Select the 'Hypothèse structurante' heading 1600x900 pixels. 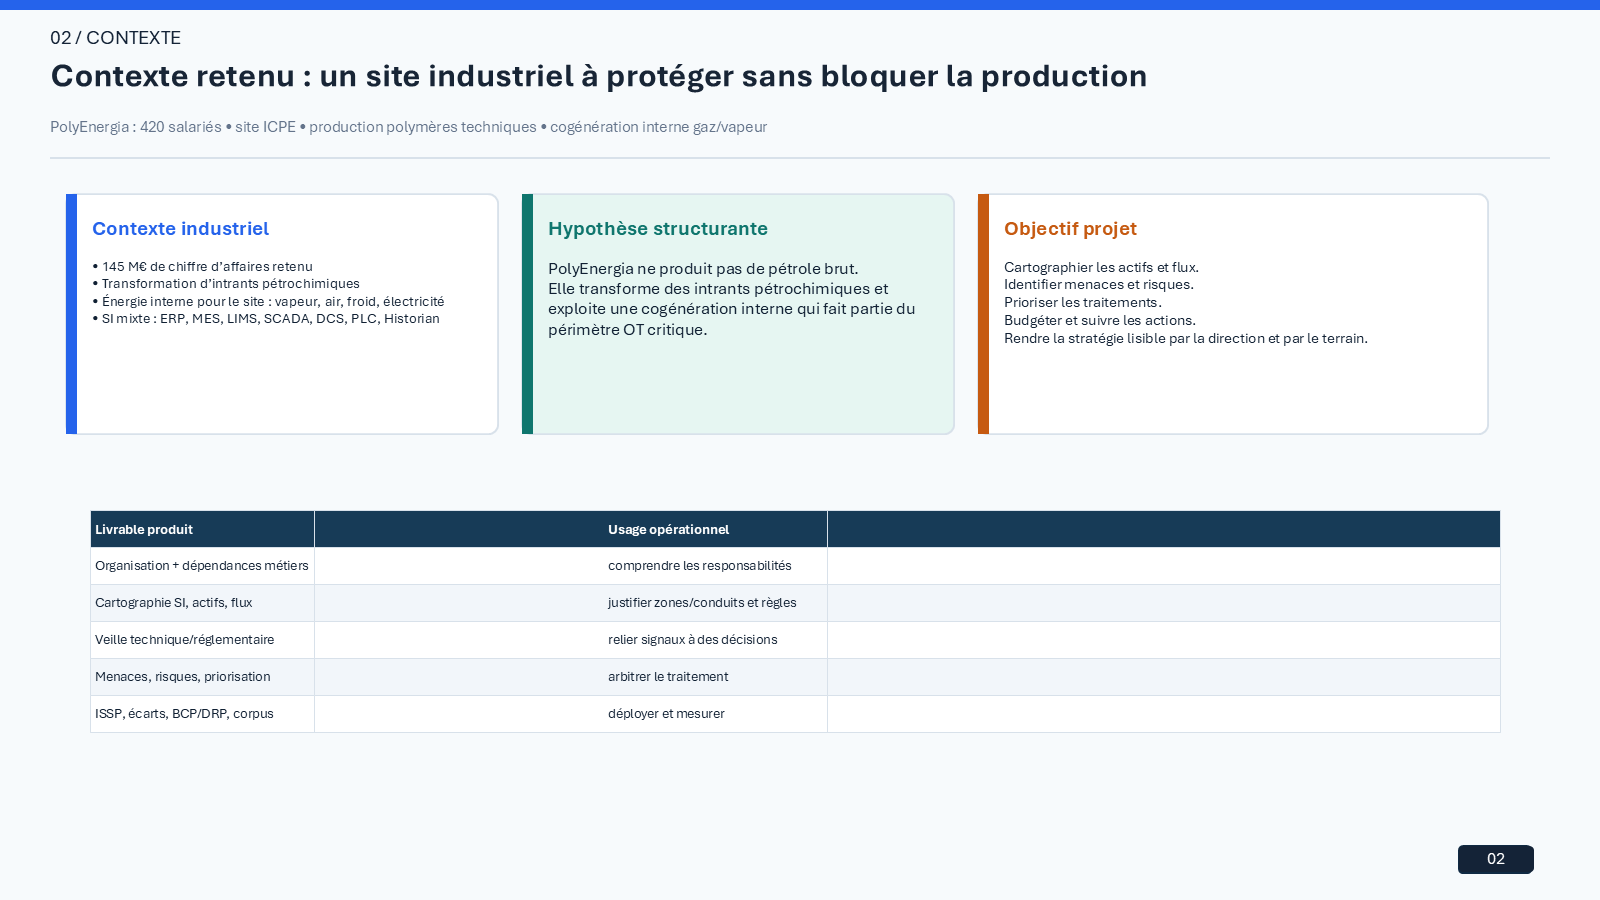click(658, 229)
